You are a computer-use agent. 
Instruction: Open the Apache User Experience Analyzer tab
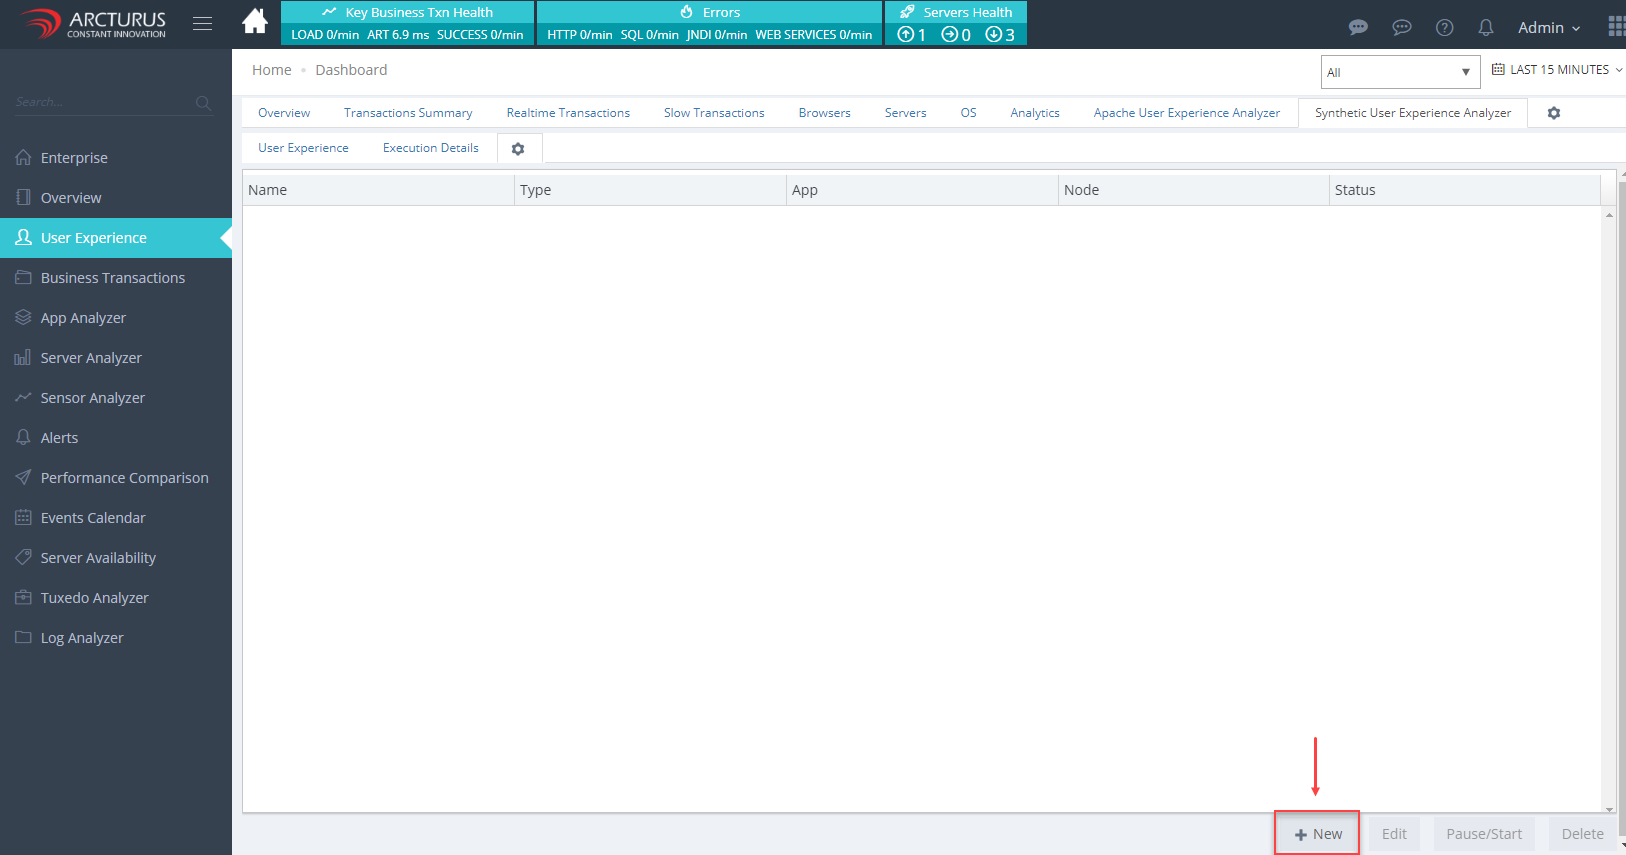point(1186,113)
